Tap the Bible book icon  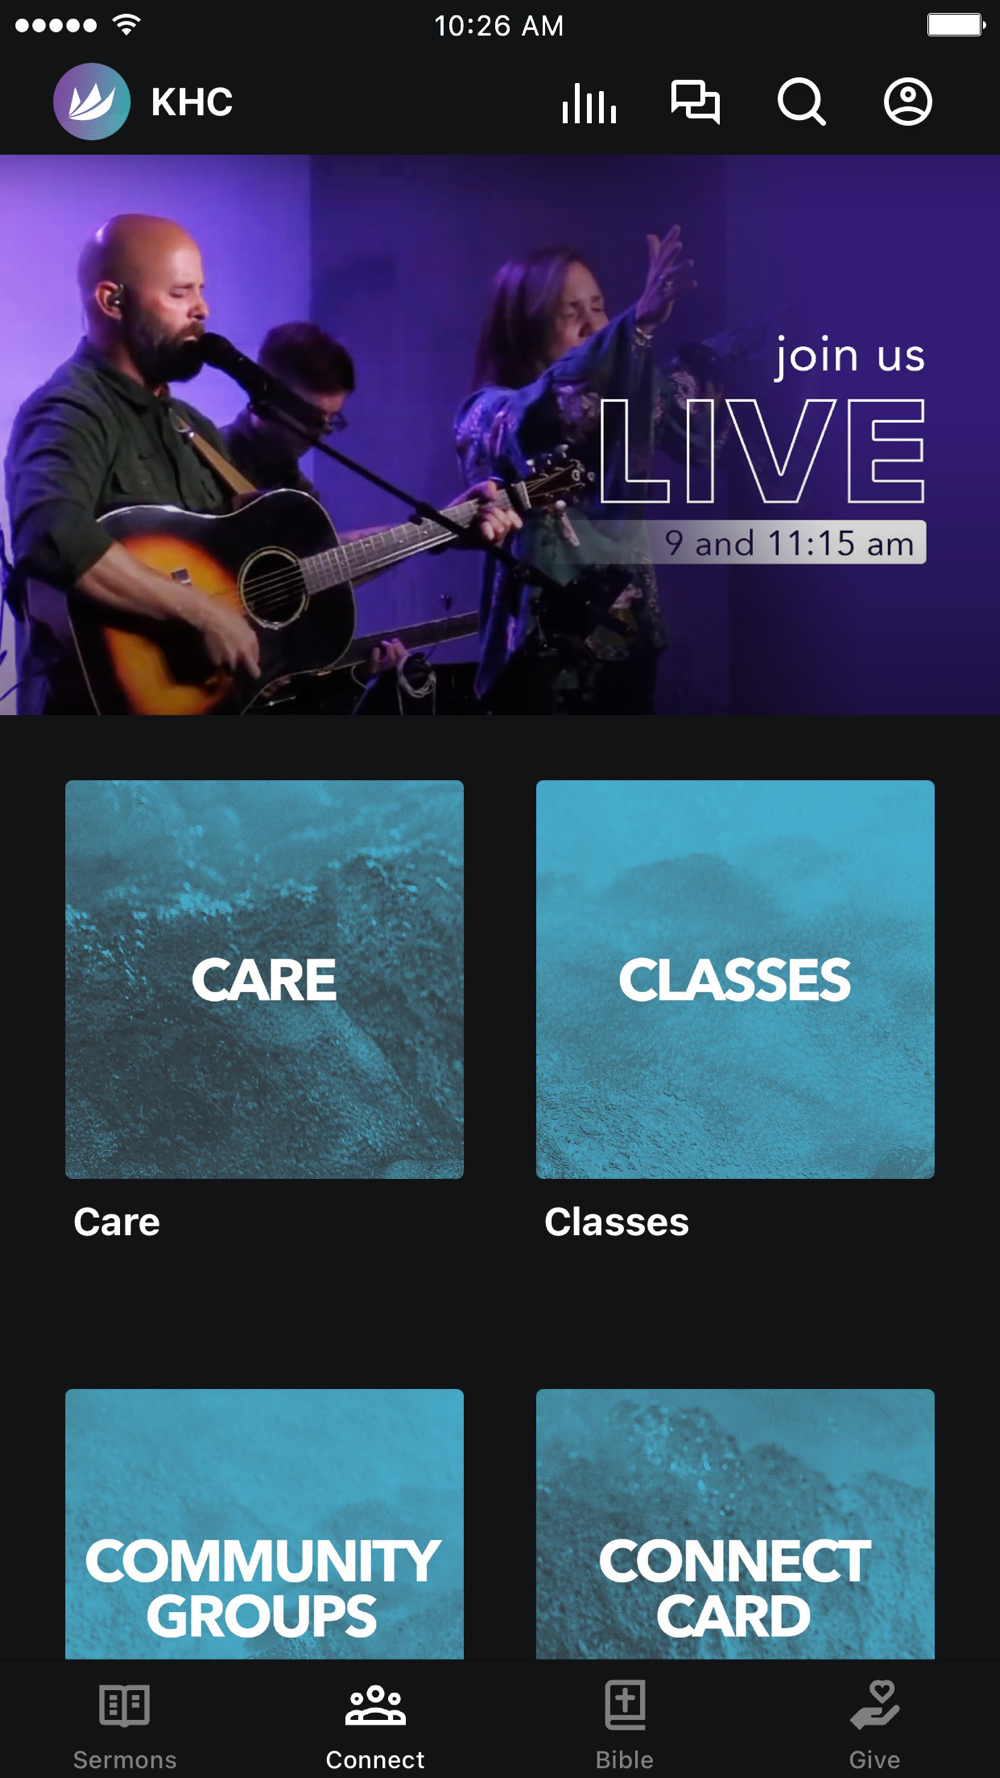[625, 1705]
